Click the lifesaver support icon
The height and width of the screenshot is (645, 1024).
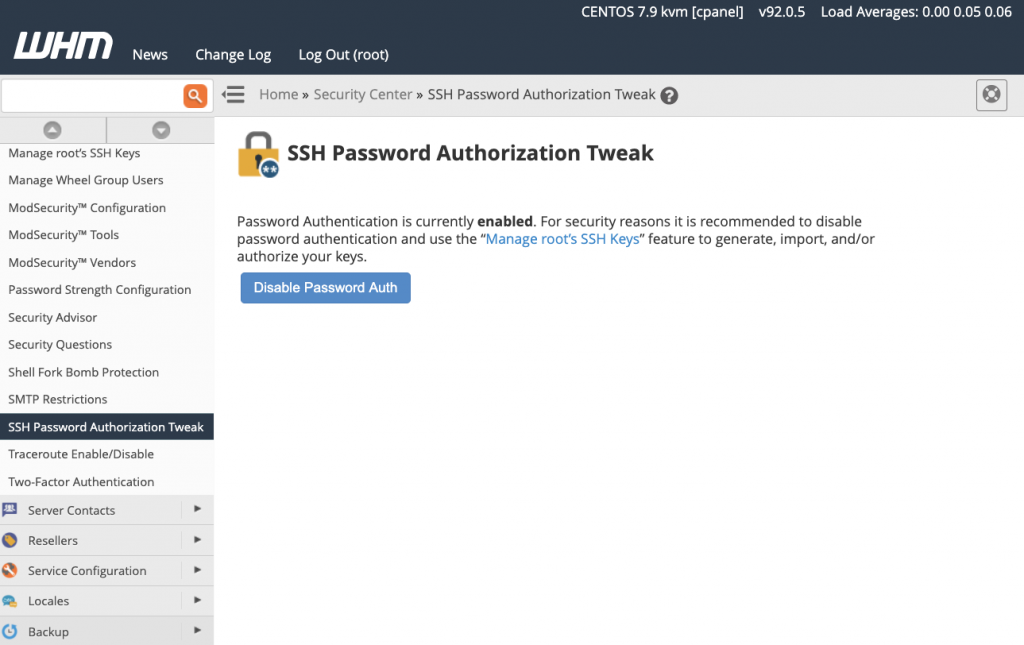point(991,95)
